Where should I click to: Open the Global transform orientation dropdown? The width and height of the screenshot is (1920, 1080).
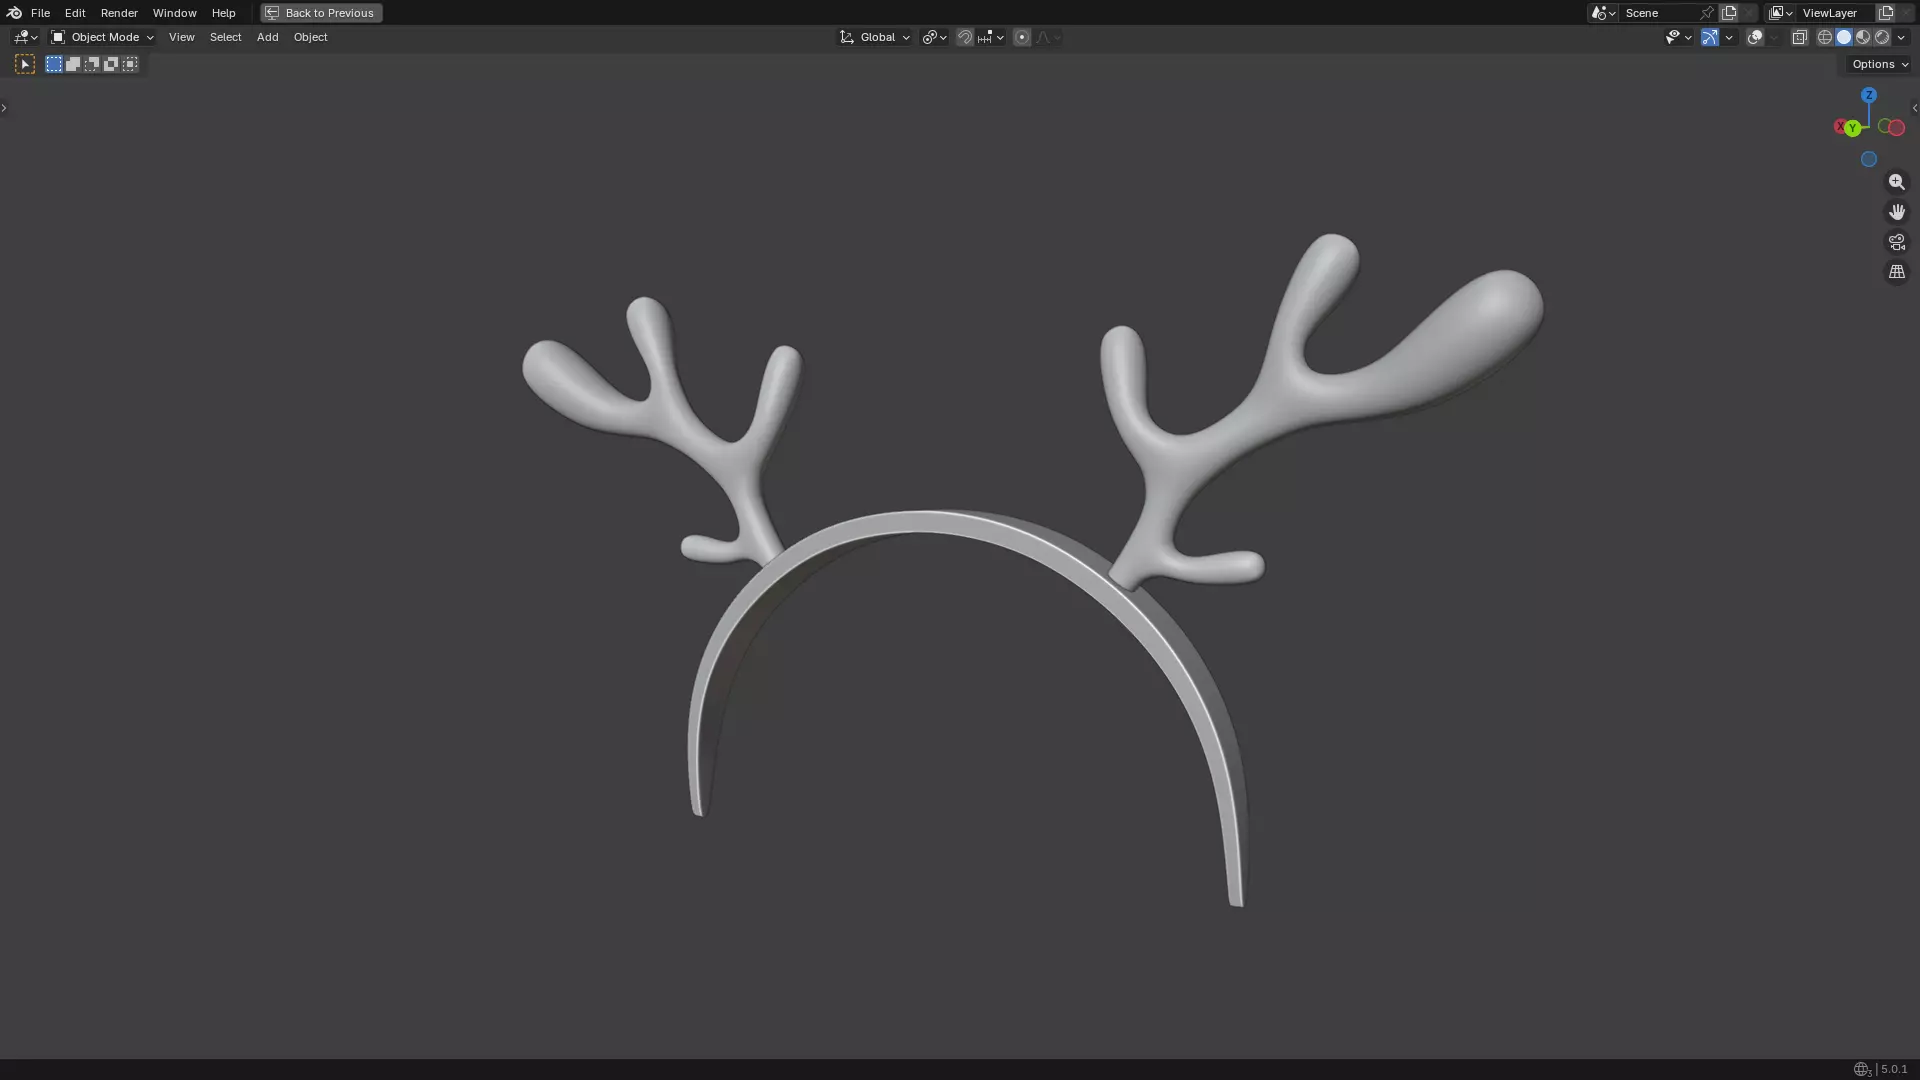(x=876, y=37)
